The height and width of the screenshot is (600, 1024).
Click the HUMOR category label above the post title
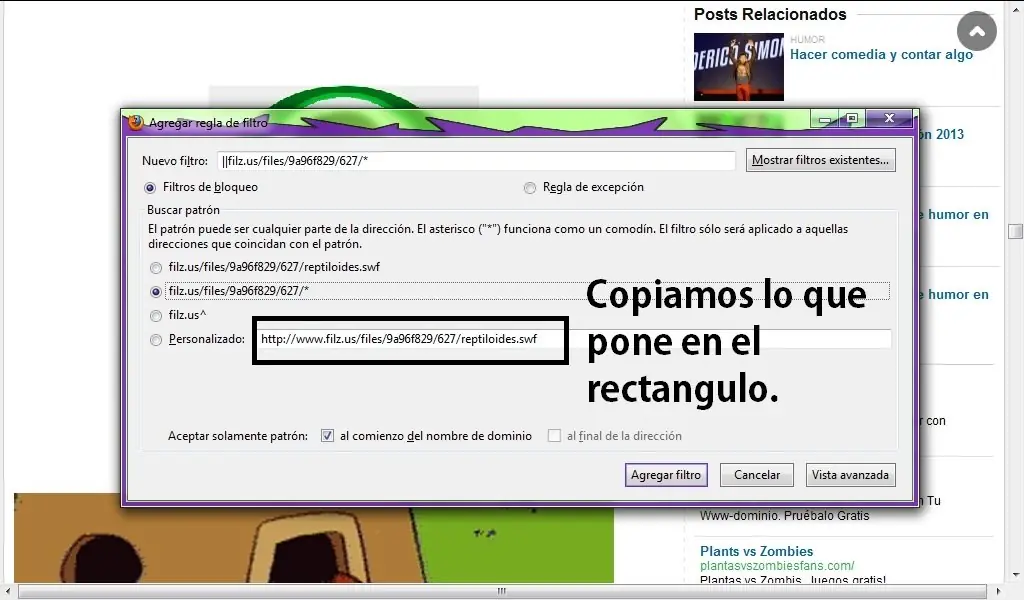pos(807,39)
